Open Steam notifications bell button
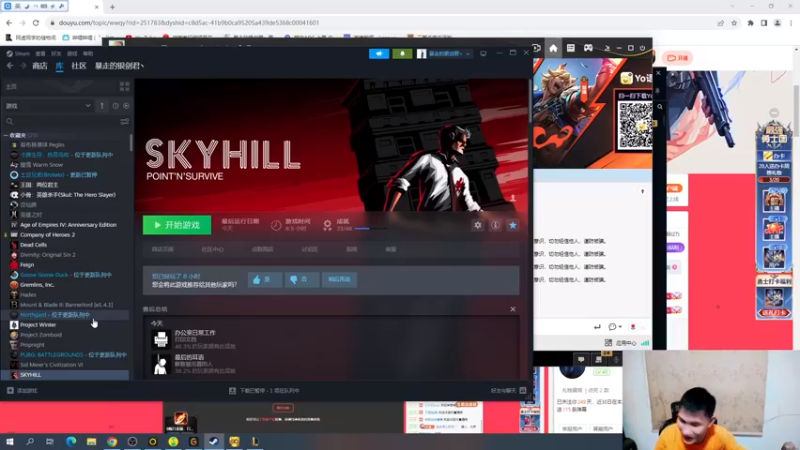Viewport: 800px width, 450px height. point(402,54)
